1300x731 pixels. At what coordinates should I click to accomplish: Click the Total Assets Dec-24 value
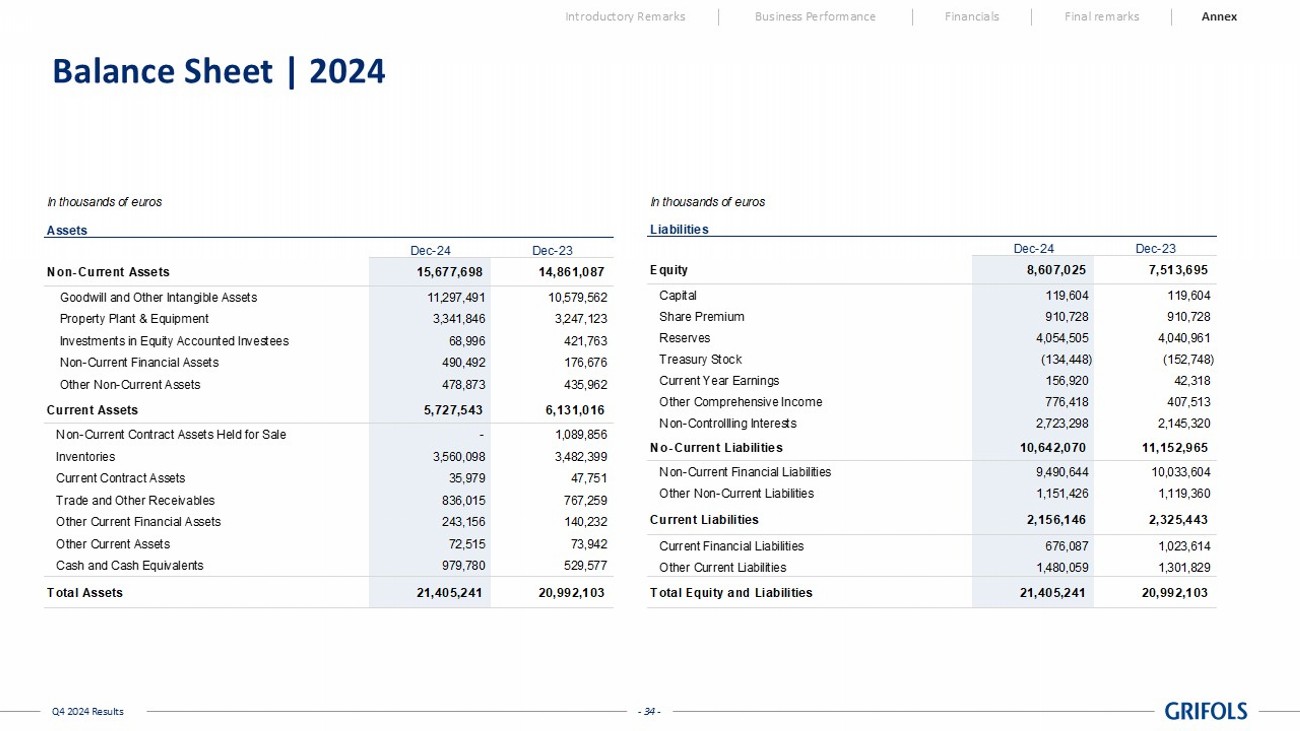449,592
